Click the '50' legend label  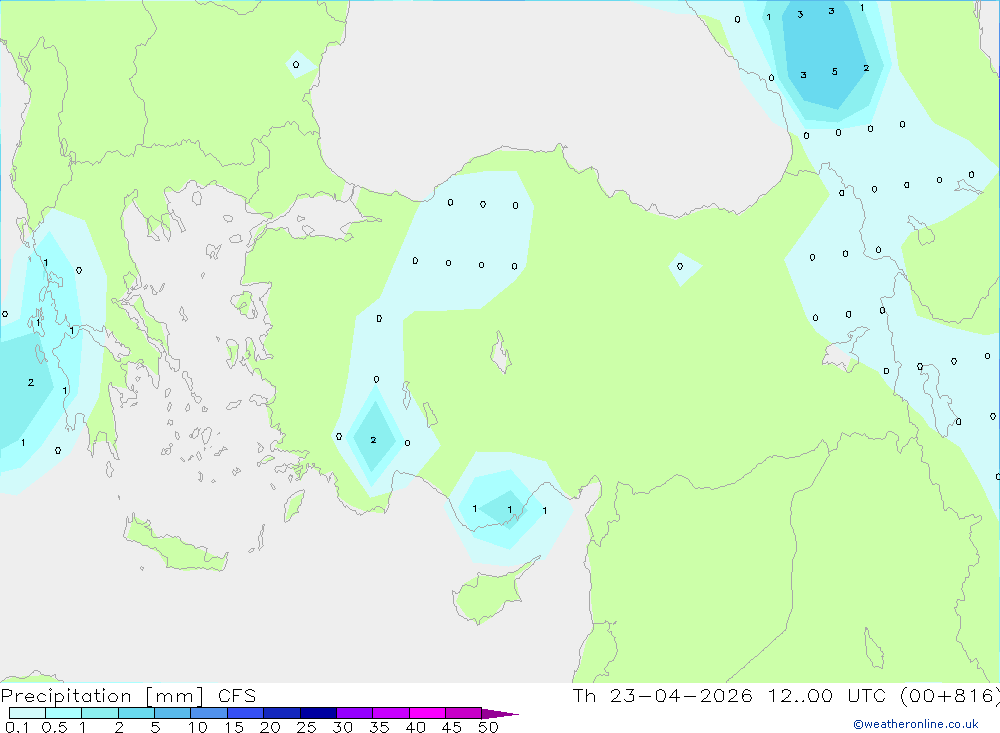(488, 727)
